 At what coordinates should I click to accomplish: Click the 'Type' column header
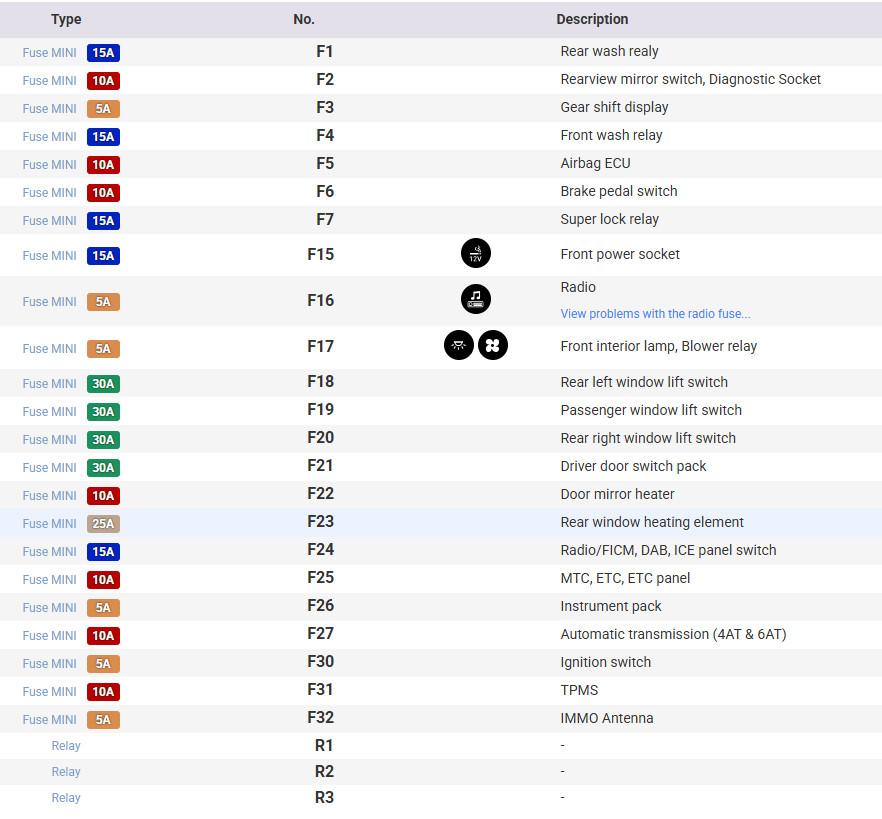[66, 19]
